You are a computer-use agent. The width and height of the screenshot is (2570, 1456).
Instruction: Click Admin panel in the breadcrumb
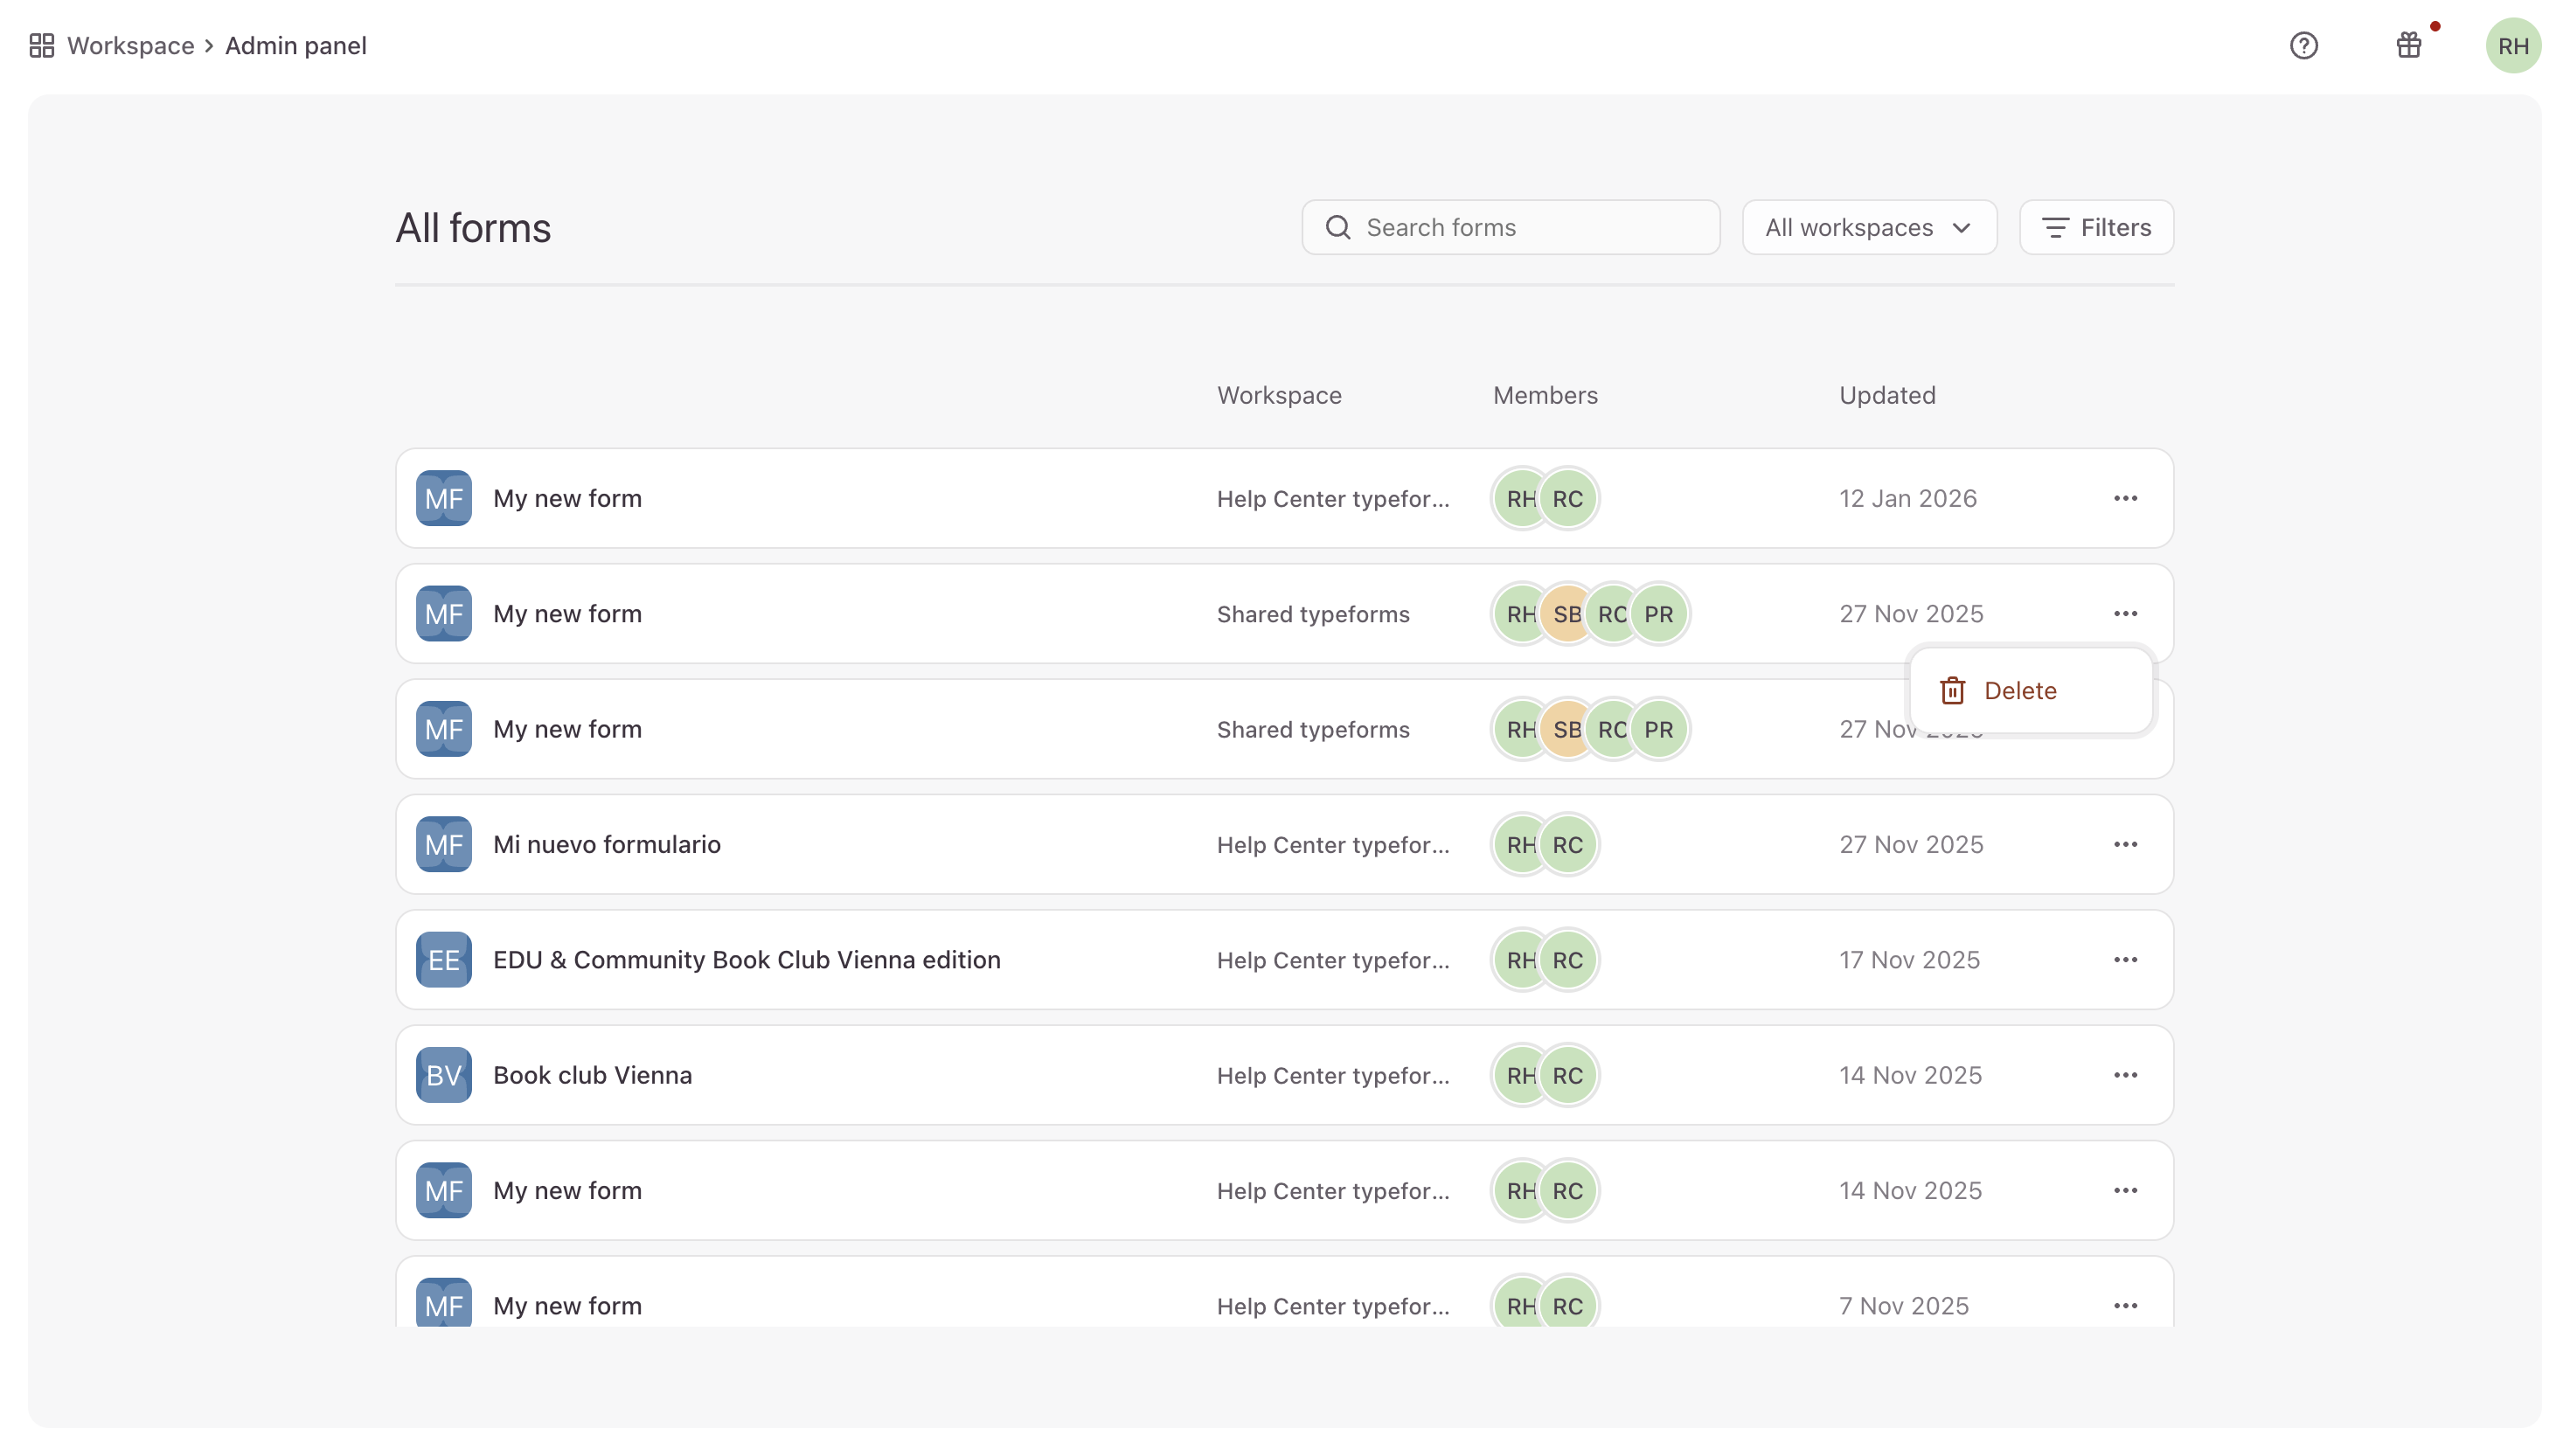pyautogui.click(x=295, y=45)
